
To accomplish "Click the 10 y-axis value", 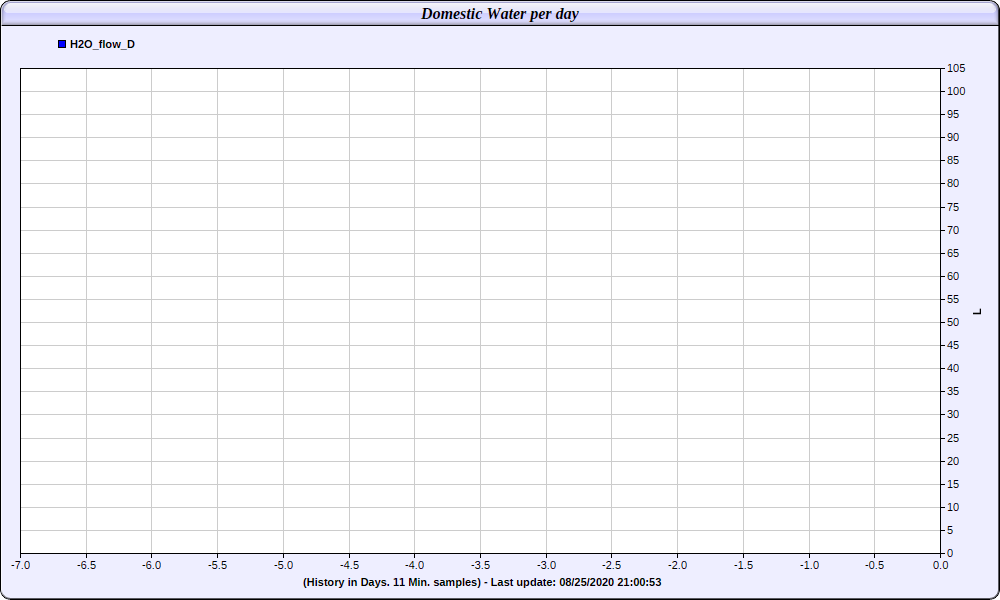I will coord(953,507).
